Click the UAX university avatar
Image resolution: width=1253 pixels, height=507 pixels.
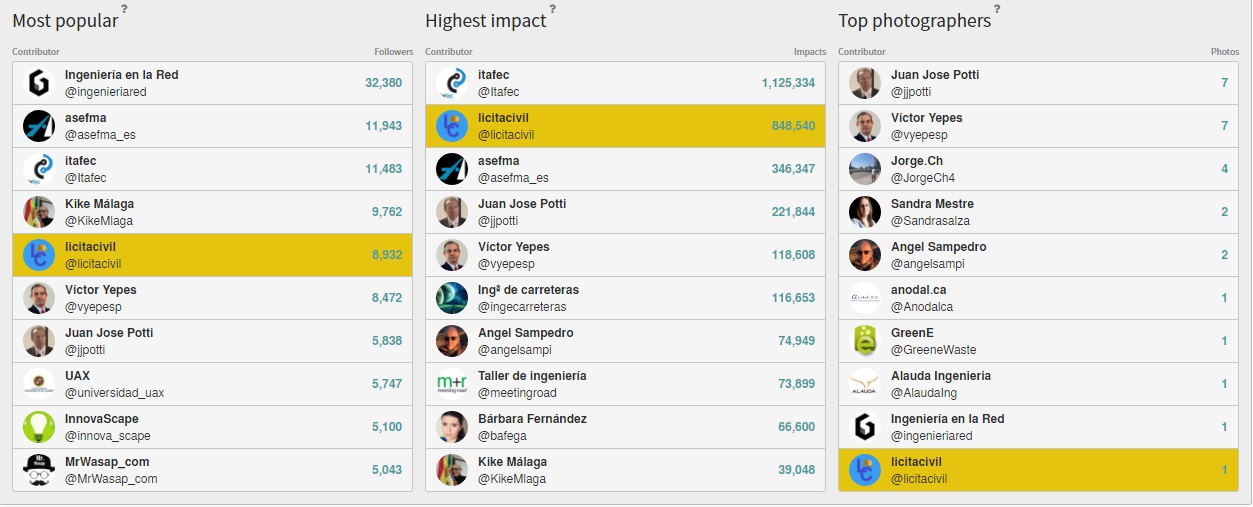tap(39, 384)
